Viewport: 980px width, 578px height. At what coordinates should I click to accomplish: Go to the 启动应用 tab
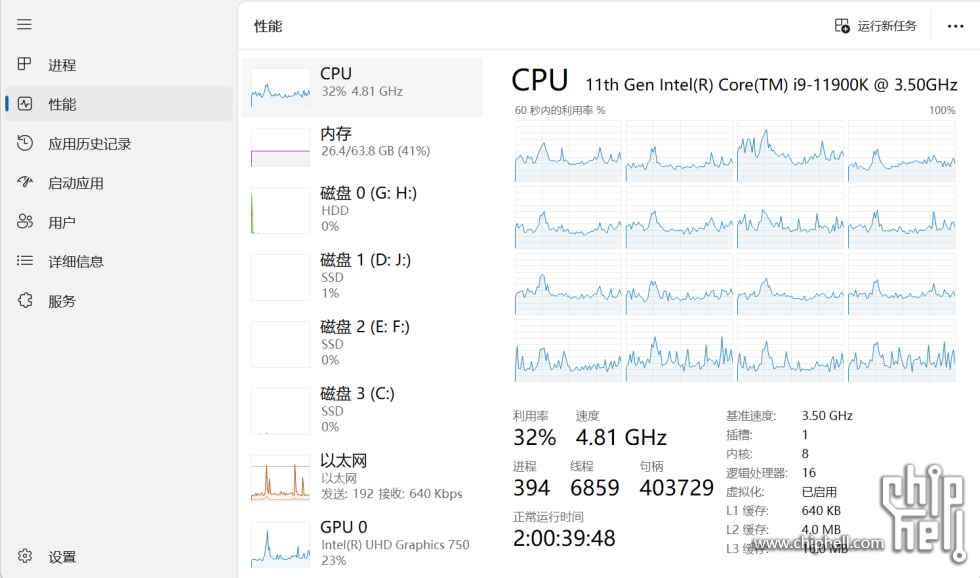[119, 182]
